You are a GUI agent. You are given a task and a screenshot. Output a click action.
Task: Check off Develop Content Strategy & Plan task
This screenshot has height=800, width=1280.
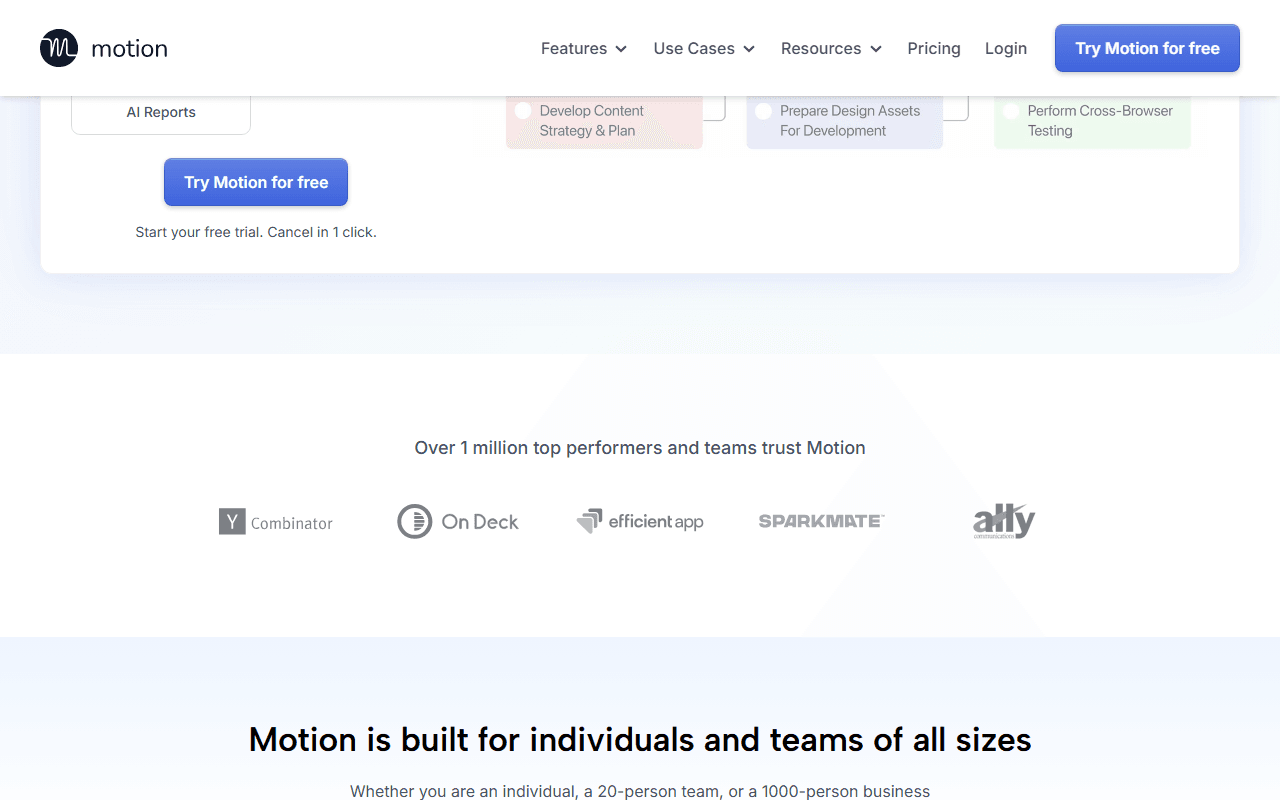tap(523, 111)
